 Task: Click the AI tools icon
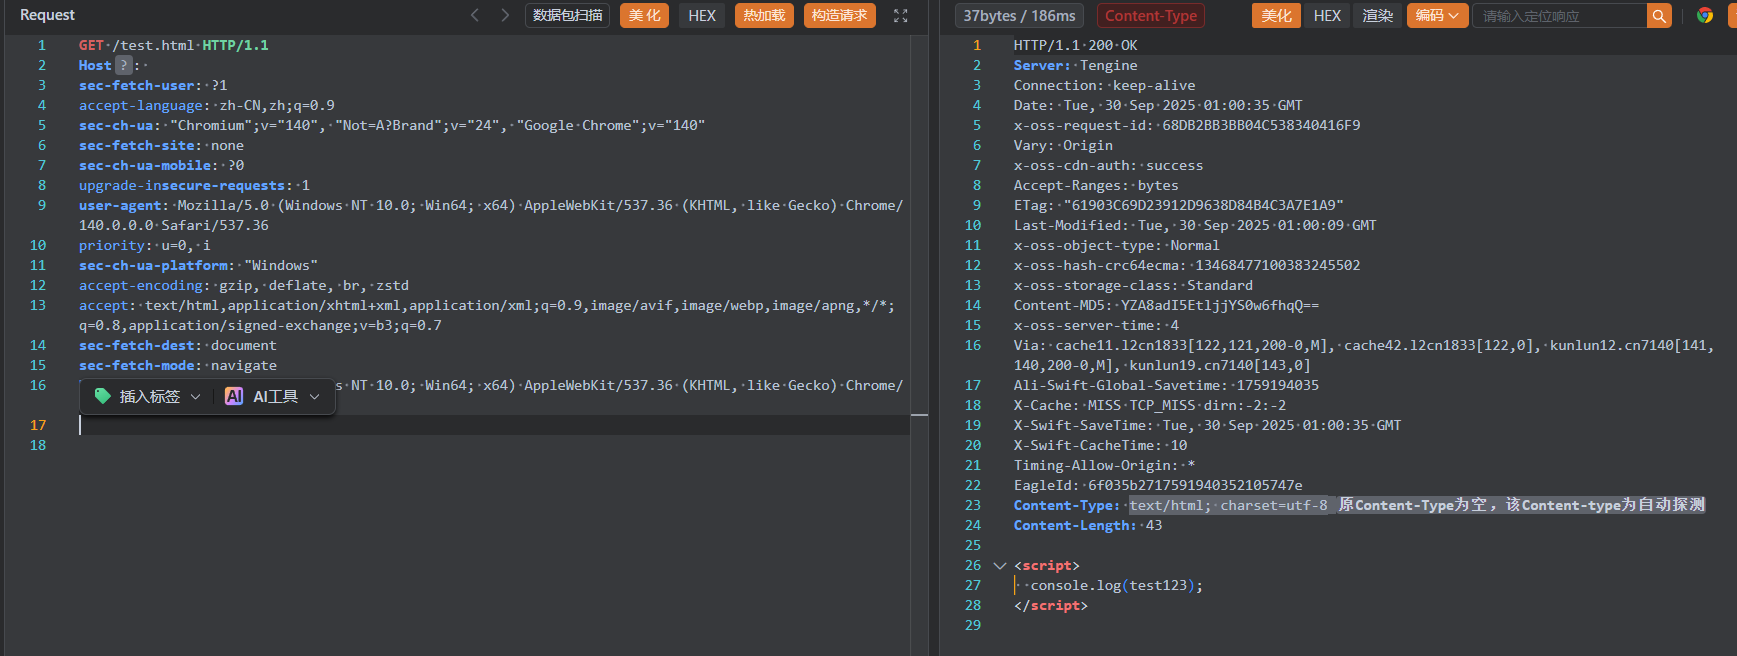pos(234,396)
